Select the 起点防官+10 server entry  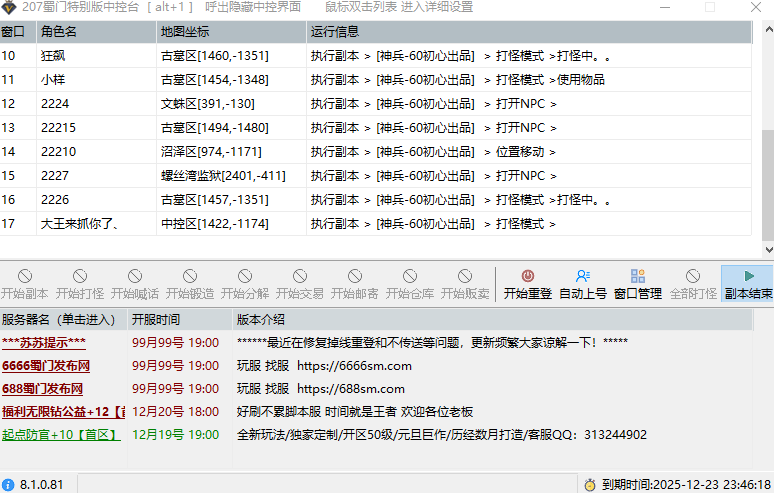[x=60, y=435]
